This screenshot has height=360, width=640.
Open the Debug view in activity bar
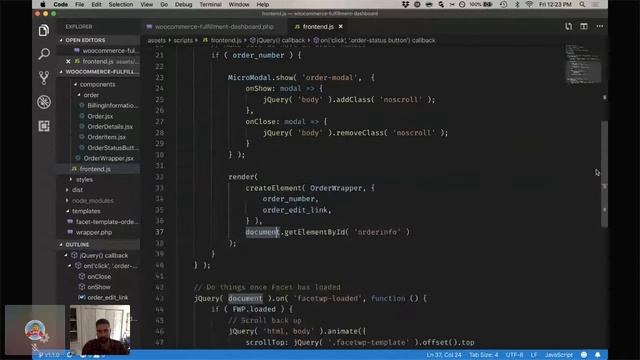[x=44, y=102]
